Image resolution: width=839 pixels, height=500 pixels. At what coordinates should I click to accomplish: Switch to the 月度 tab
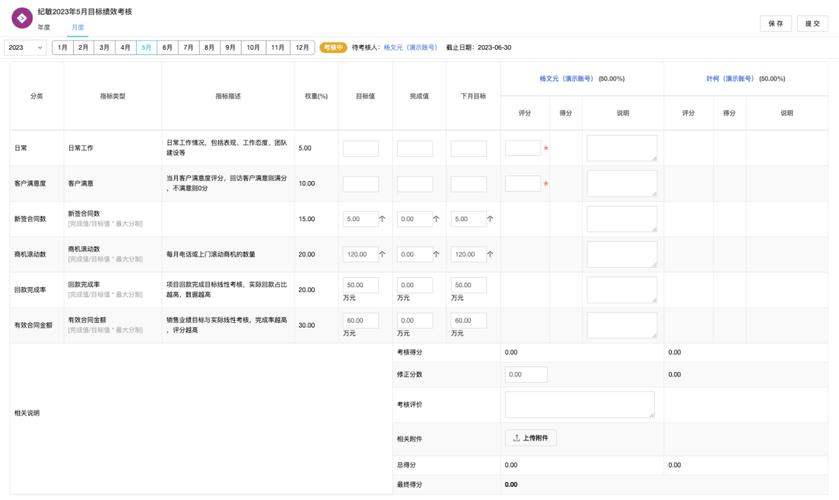click(x=78, y=27)
